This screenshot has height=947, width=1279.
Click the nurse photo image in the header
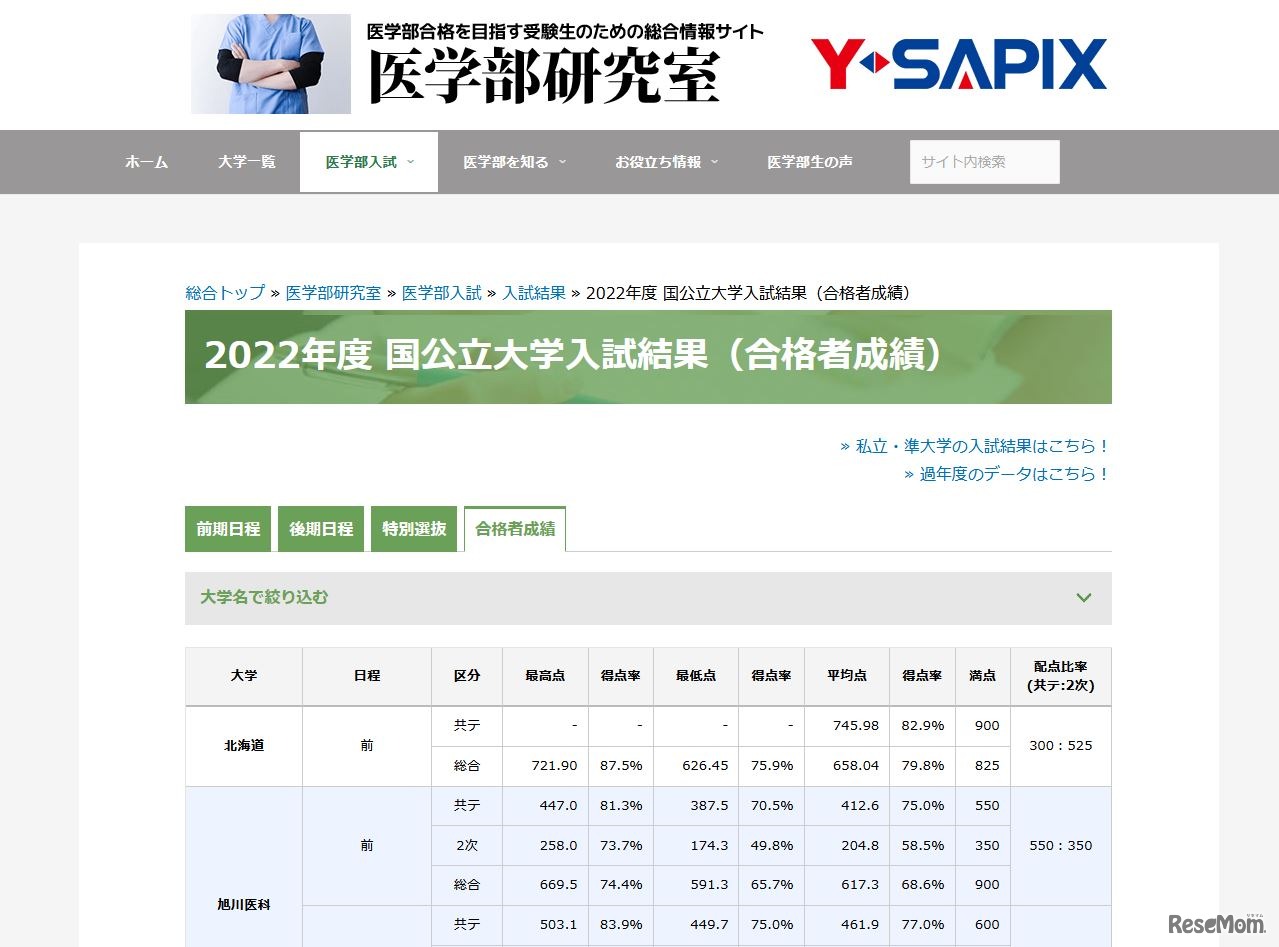point(270,63)
